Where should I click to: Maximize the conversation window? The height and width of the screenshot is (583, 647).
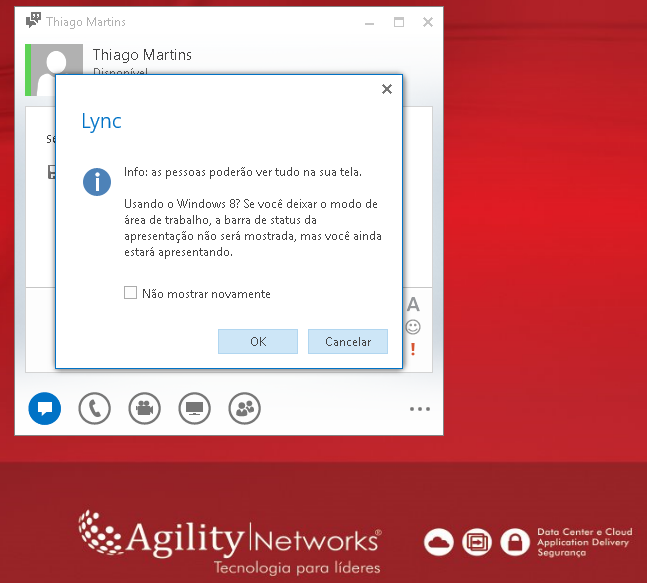coord(399,22)
